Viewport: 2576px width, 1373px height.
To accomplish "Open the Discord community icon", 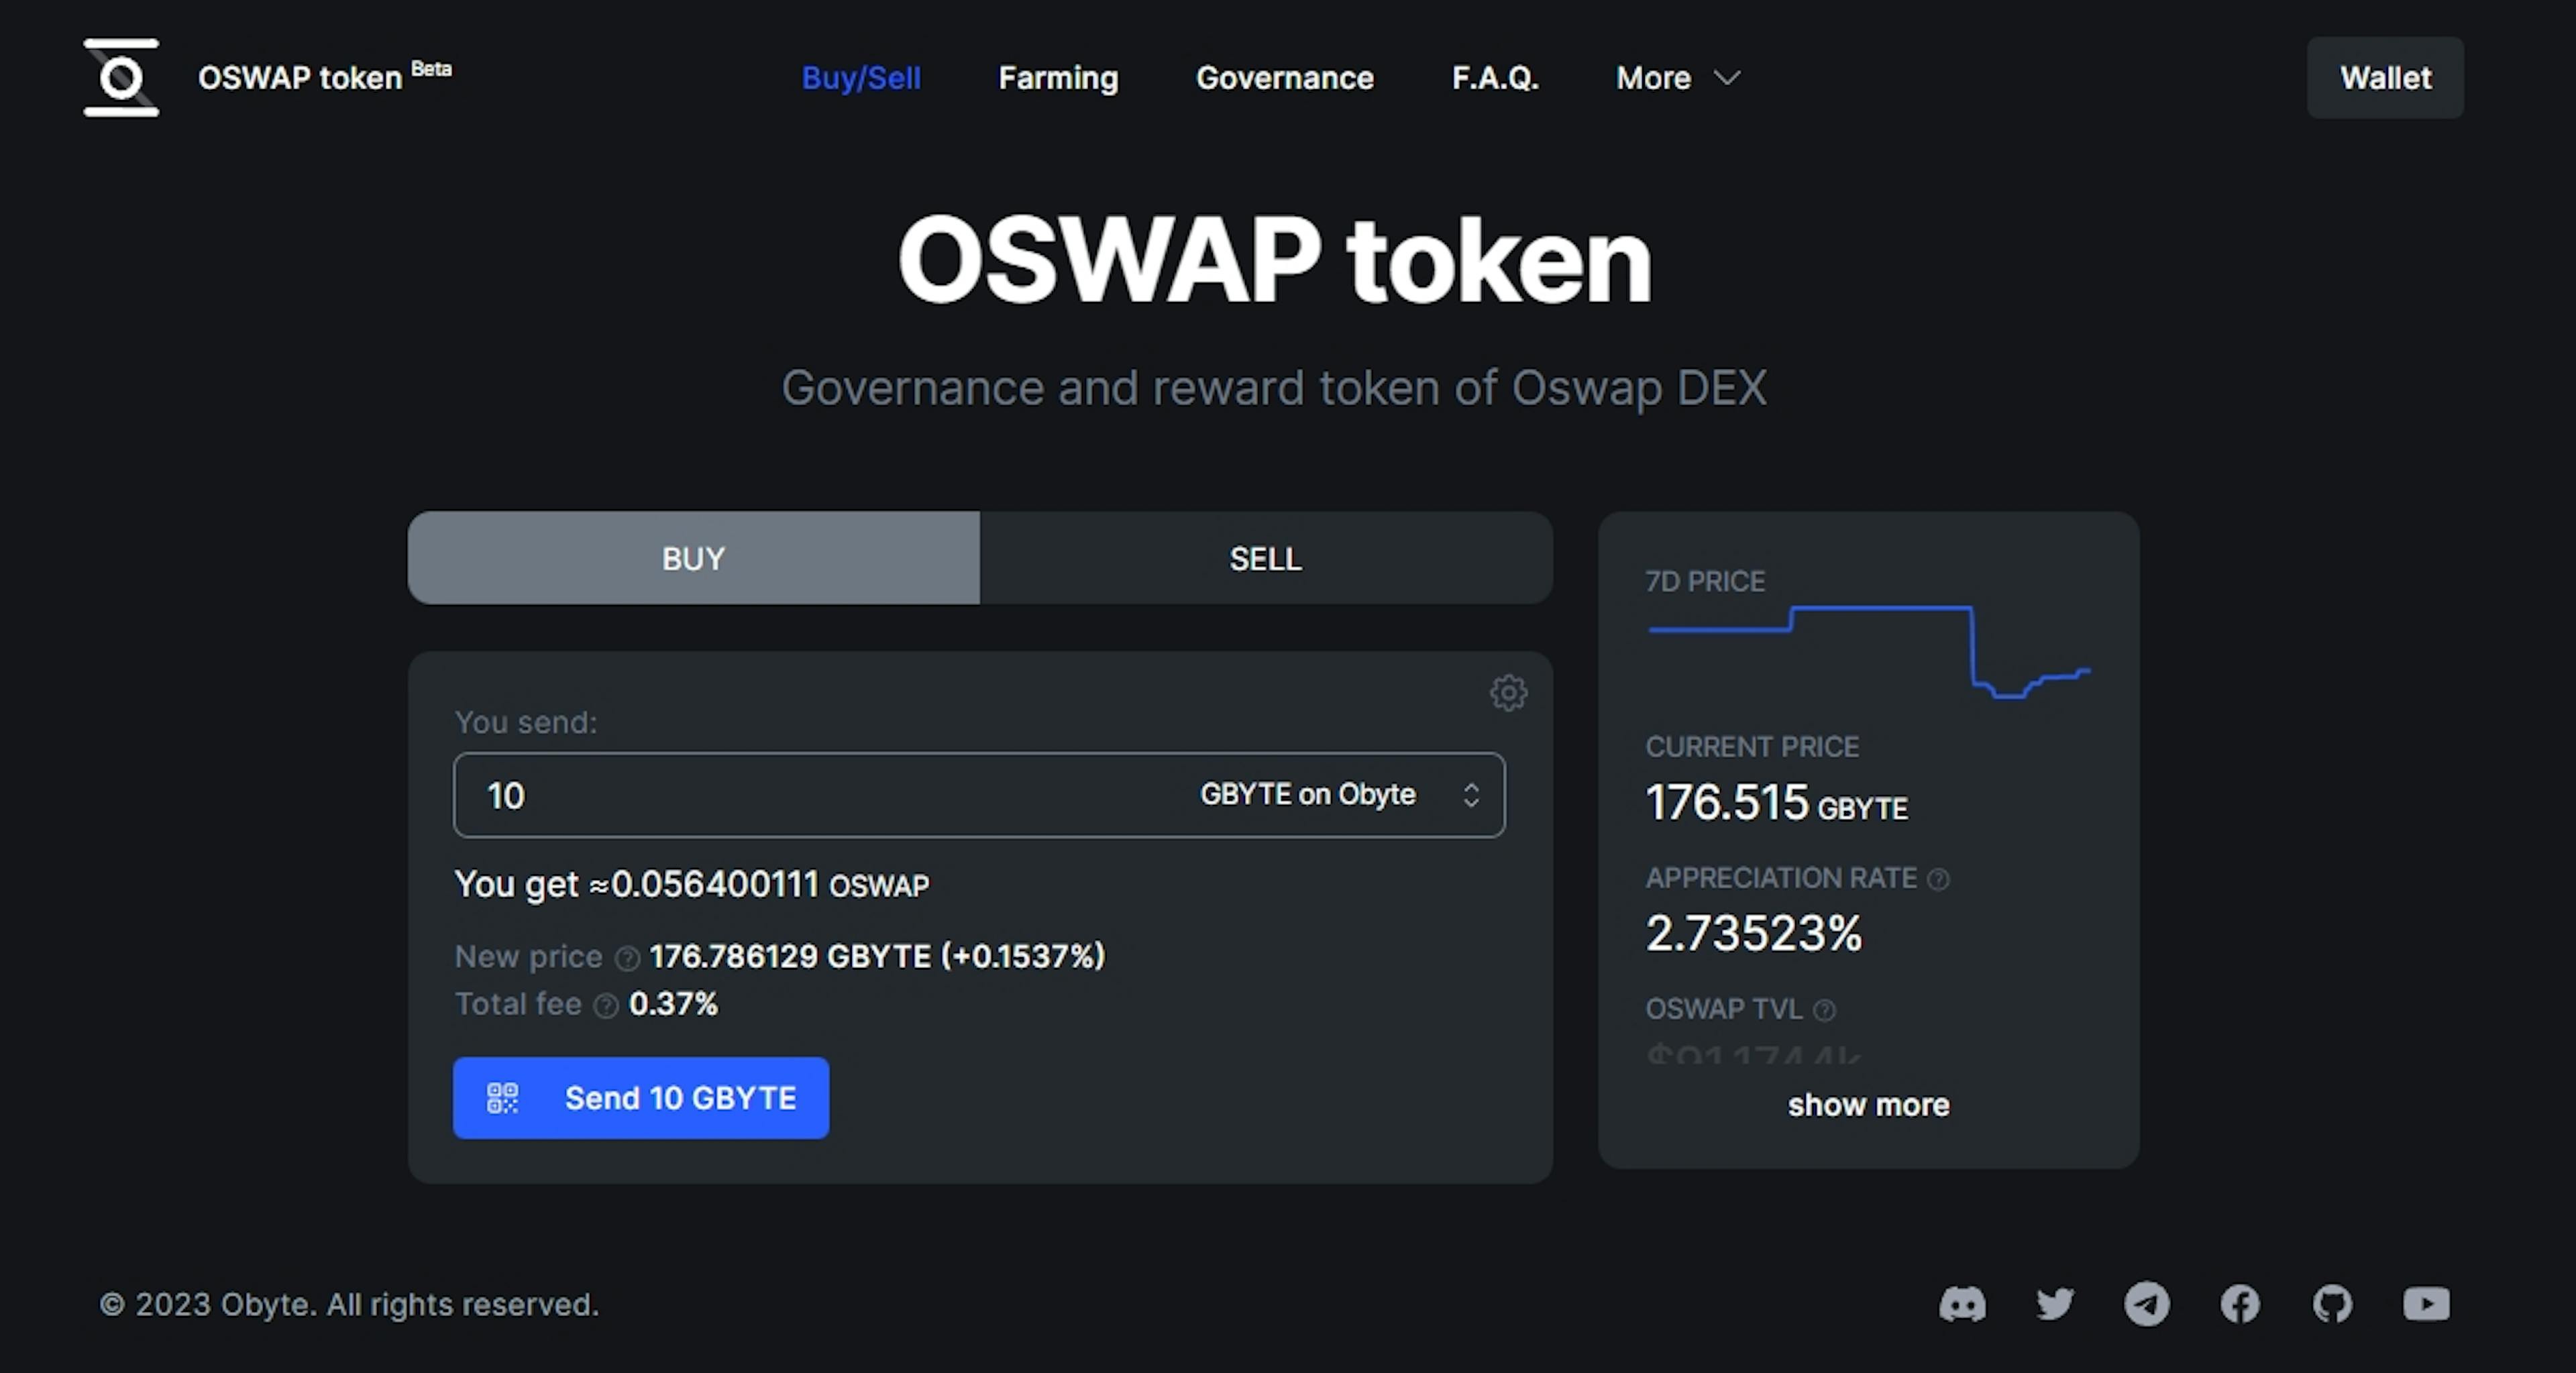I will click(1962, 1304).
